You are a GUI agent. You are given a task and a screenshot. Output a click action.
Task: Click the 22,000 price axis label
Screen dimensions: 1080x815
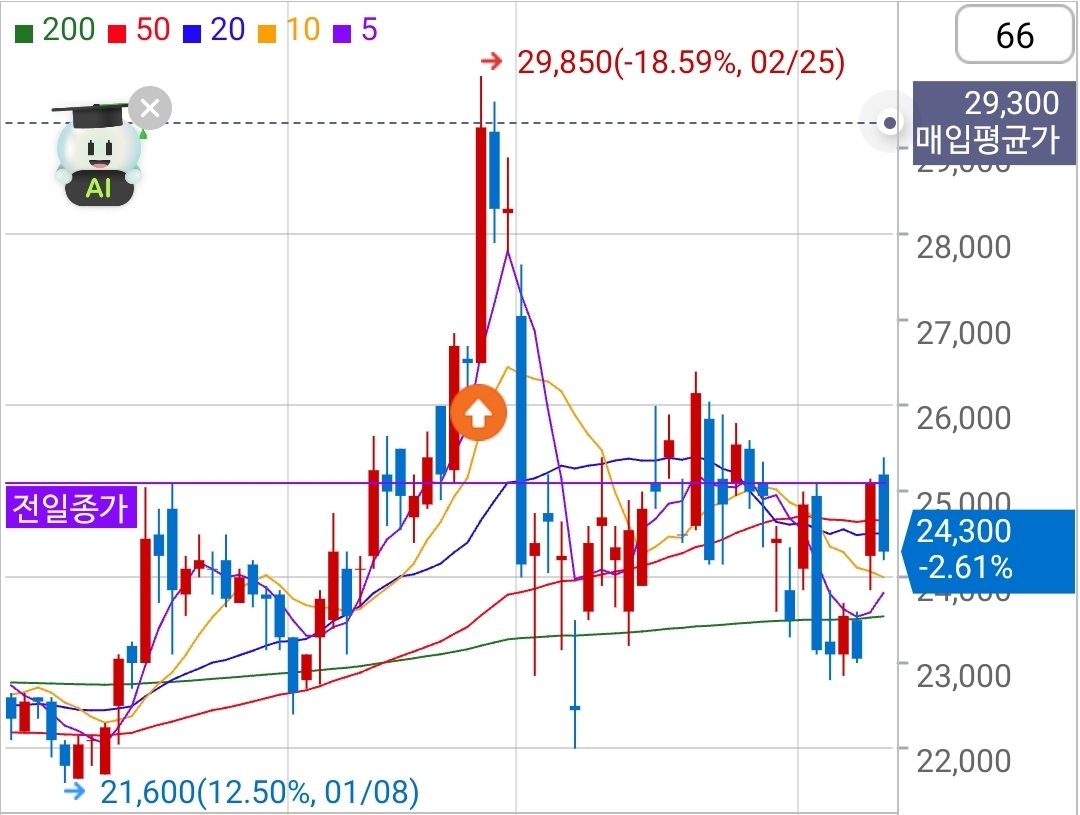(963, 760)
